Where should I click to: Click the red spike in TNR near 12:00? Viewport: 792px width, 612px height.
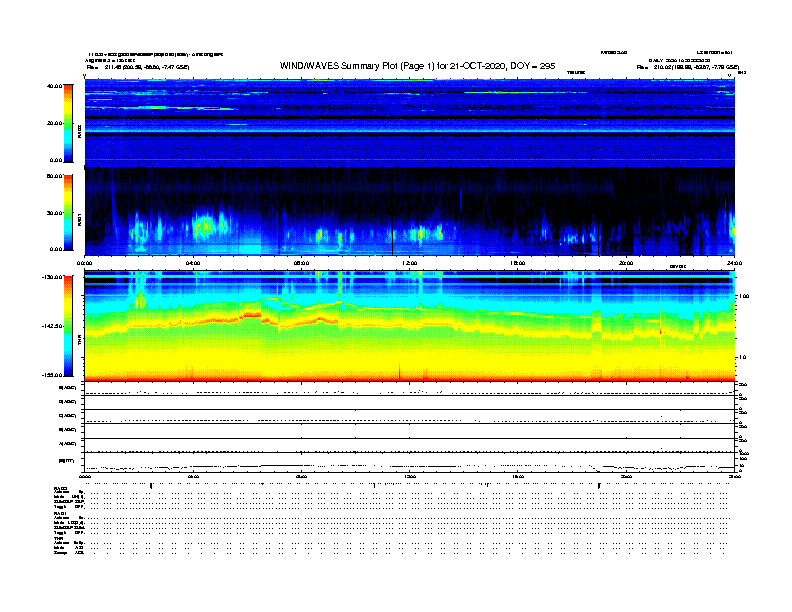(400, 371)
